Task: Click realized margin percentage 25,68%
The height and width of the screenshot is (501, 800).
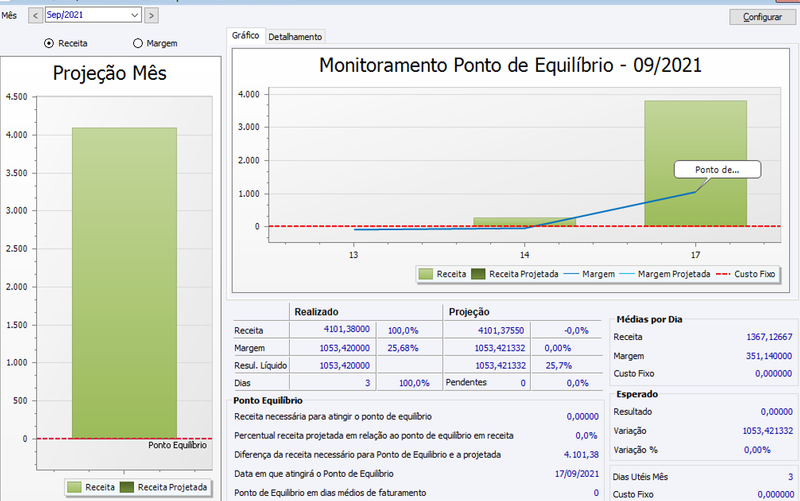Action: pyautogui.click(x=403, y=348)
